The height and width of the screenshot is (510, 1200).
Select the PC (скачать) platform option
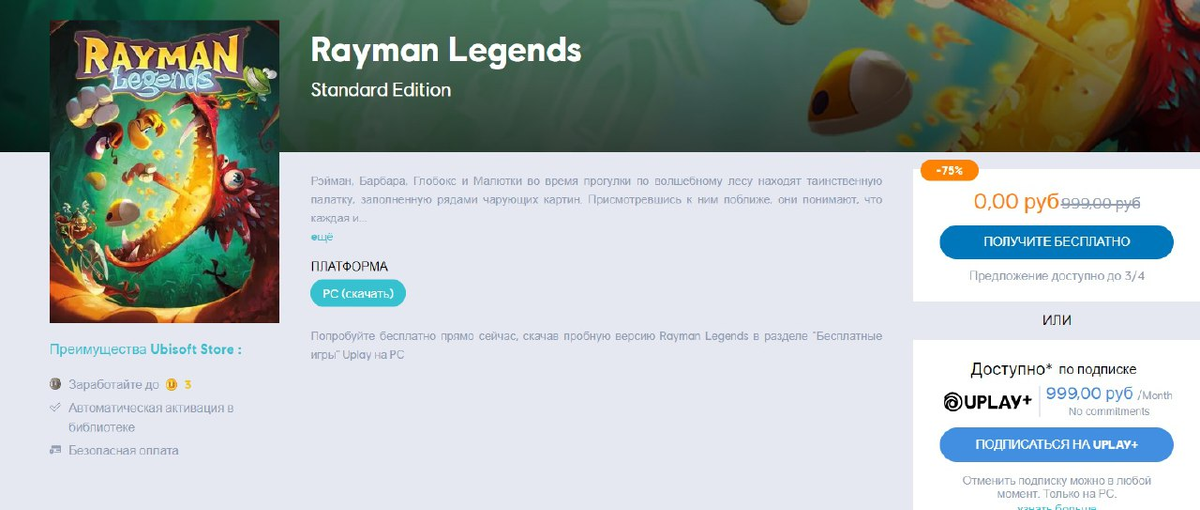[358, 294]
